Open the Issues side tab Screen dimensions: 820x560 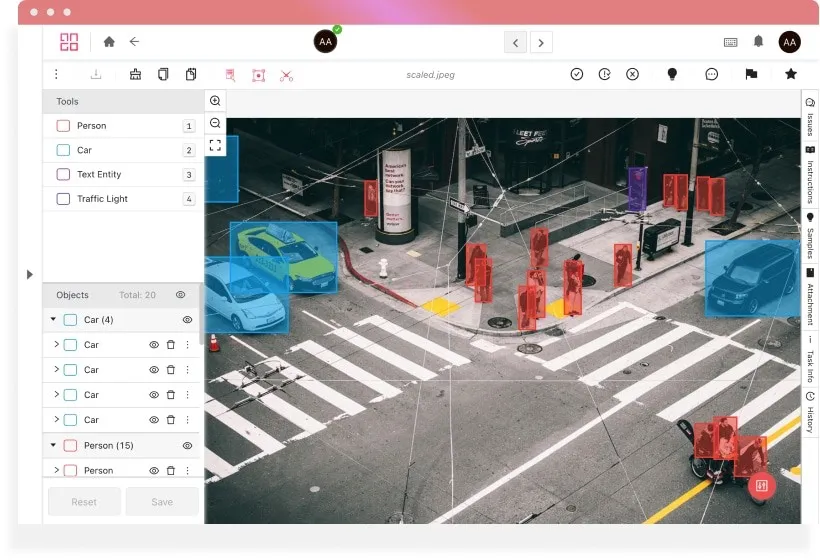(x=810, y=117)
